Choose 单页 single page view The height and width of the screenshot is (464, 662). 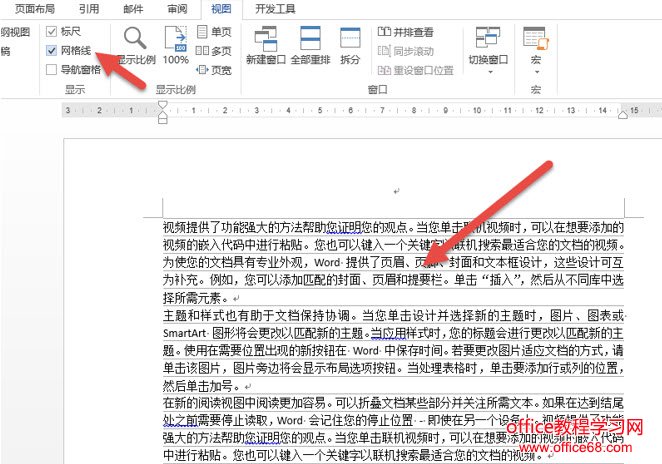click(x=214, y=32)
